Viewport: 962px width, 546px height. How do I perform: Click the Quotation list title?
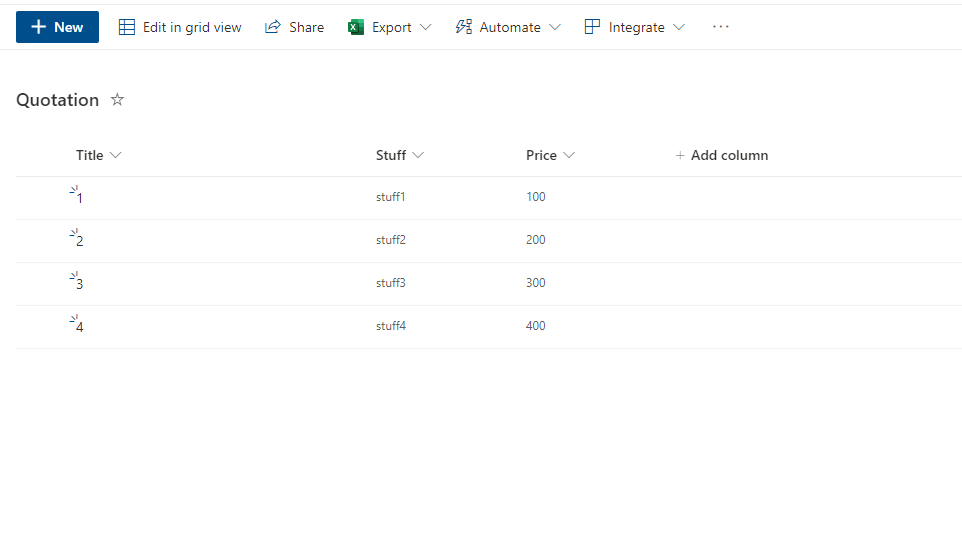coord(58,100)
